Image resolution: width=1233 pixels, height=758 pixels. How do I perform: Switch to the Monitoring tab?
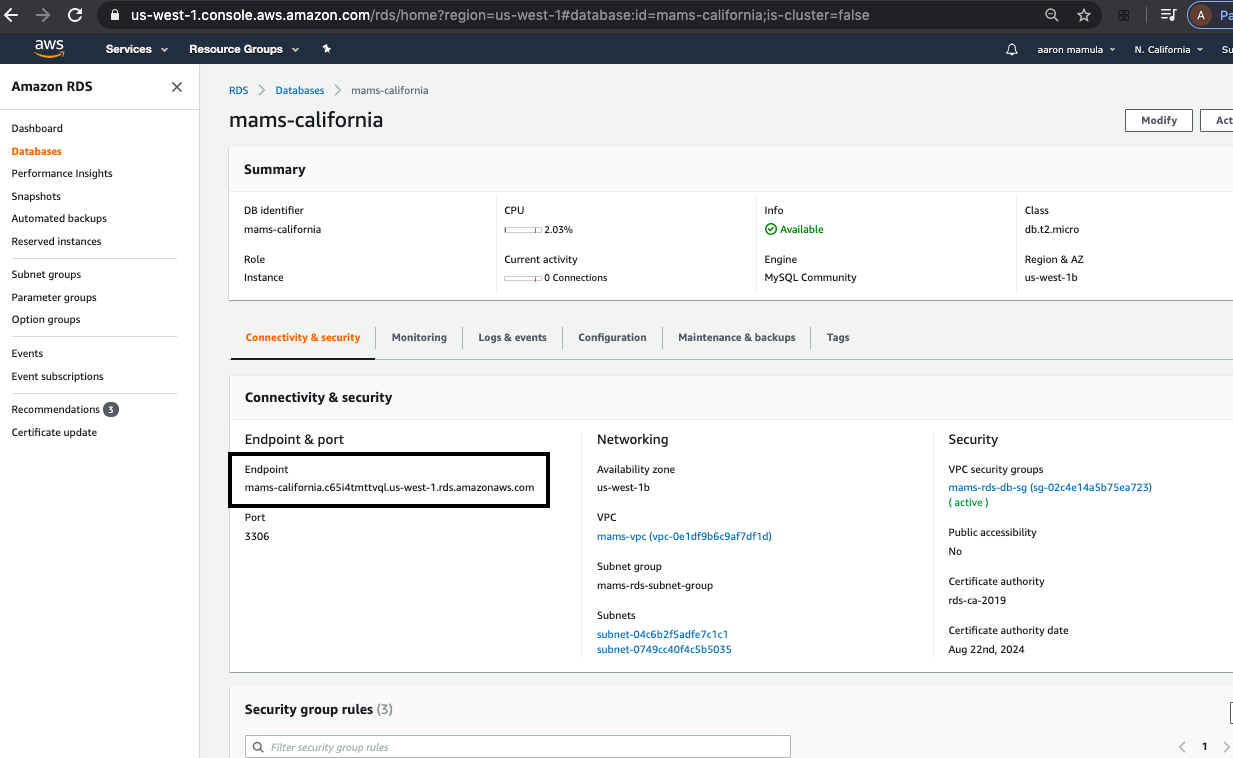click(419, 337)
